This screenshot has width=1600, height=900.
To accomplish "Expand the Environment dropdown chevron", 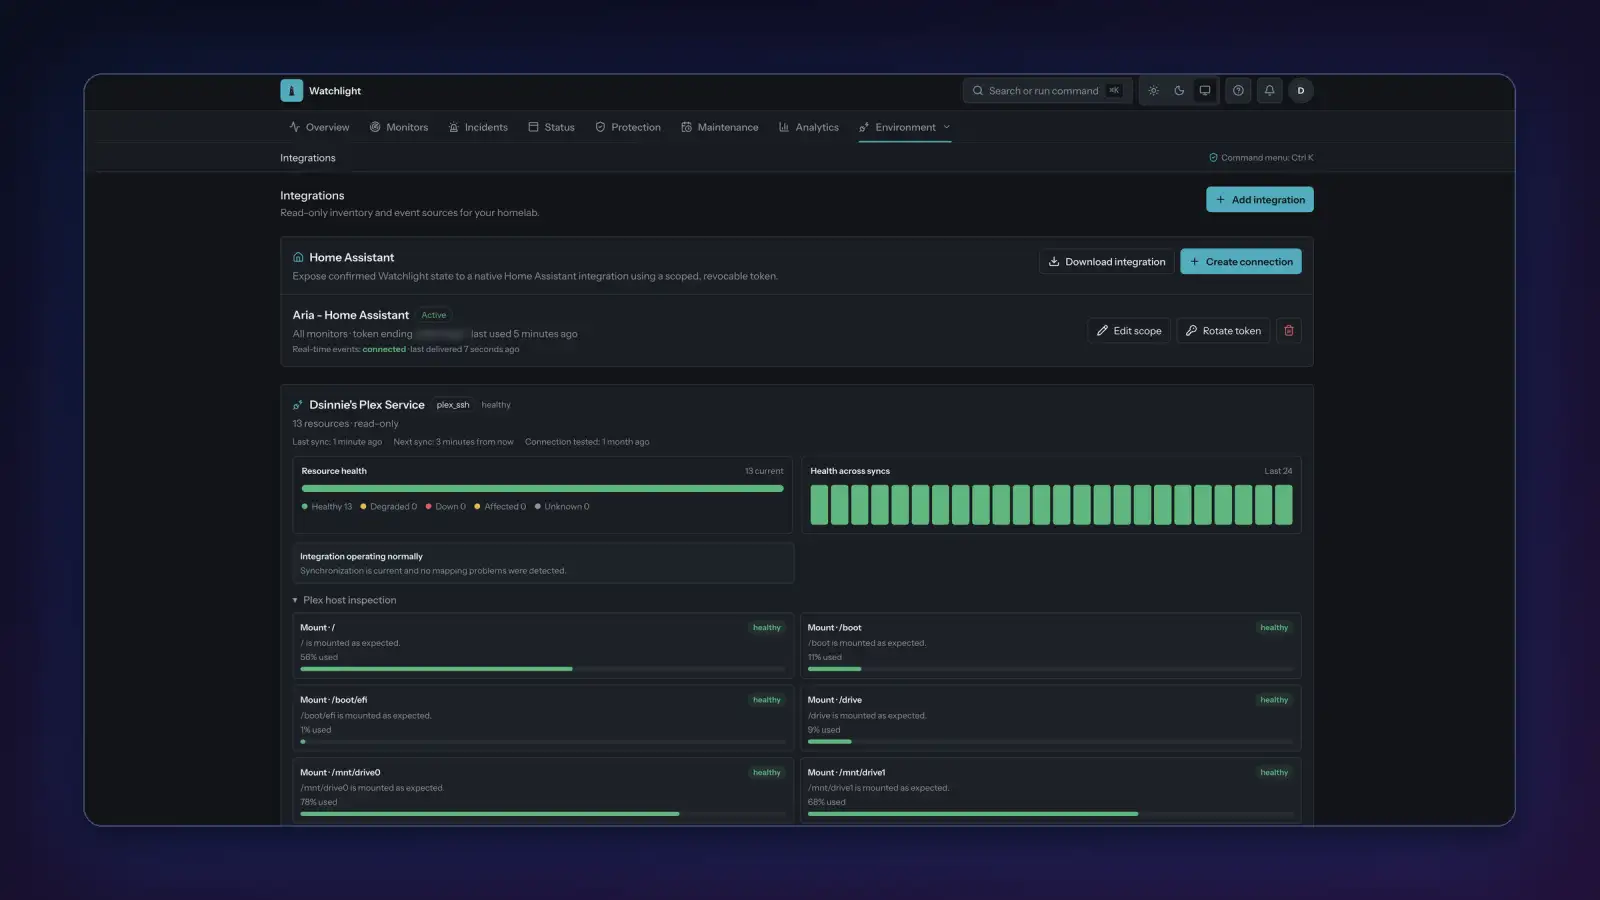I will pyautogui.click(x=947, y=127).
